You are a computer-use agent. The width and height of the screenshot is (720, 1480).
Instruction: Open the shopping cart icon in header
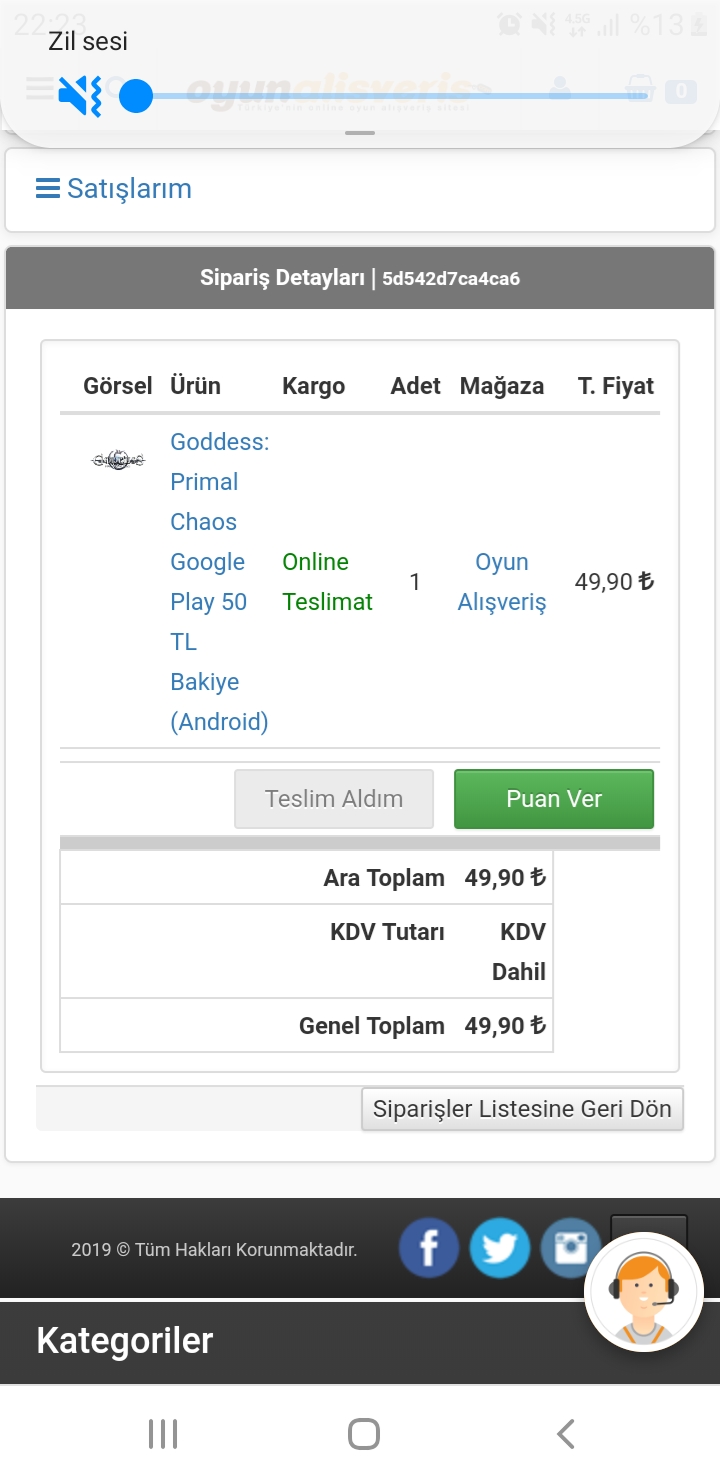[640, 90]
